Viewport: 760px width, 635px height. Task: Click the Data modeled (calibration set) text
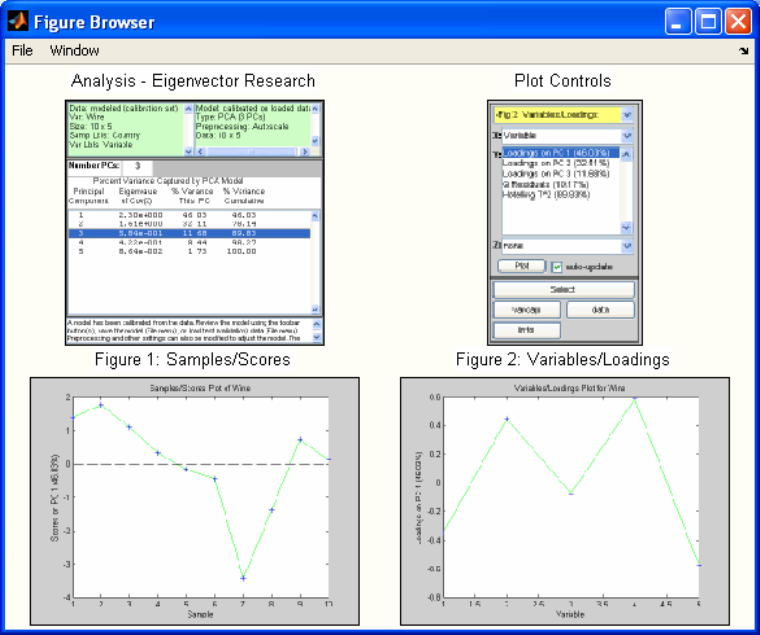point(124,108)
